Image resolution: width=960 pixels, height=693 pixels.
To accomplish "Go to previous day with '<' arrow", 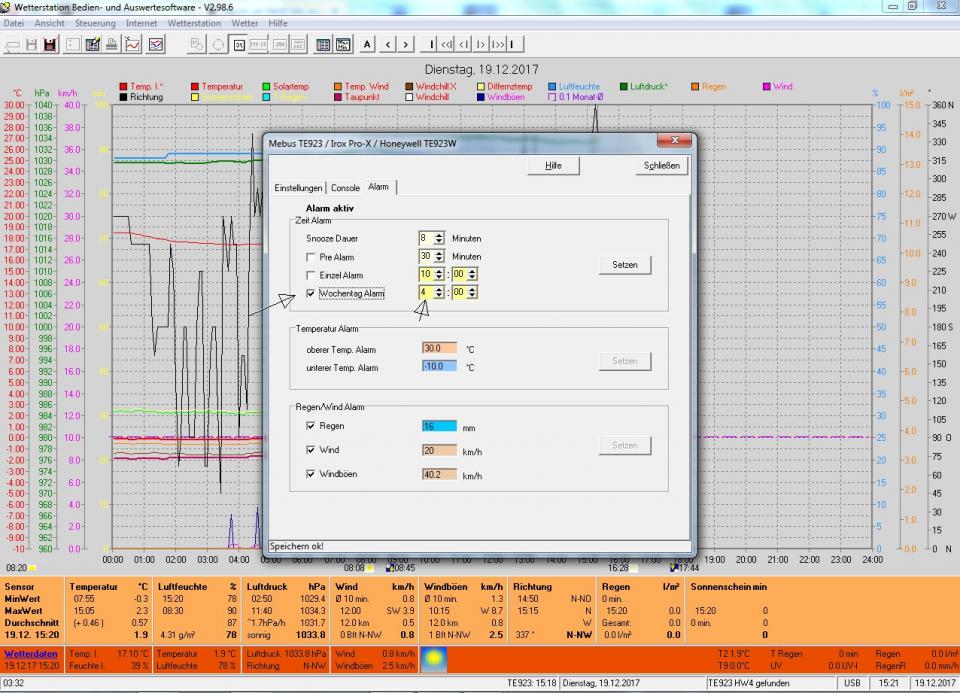I will [388, 44].
